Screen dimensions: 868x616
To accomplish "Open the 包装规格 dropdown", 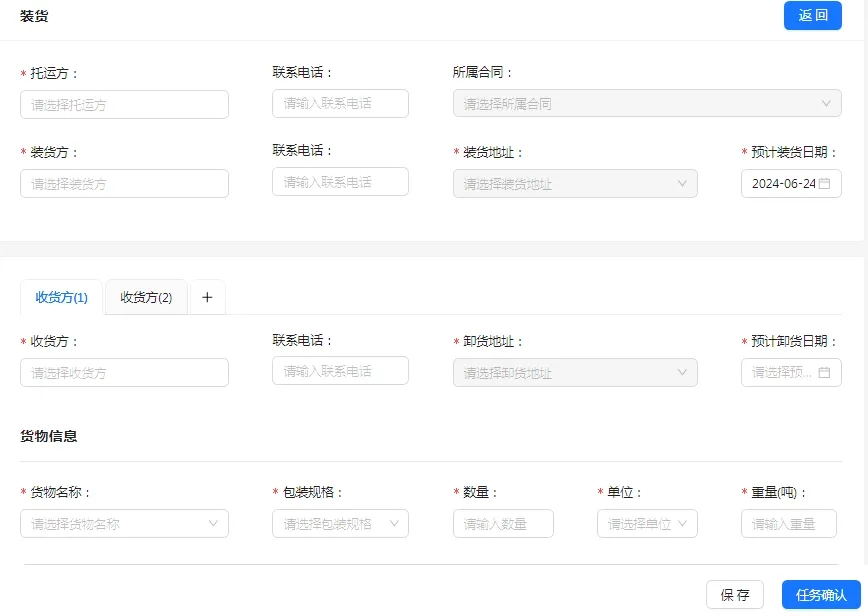I will pos(340,524).
